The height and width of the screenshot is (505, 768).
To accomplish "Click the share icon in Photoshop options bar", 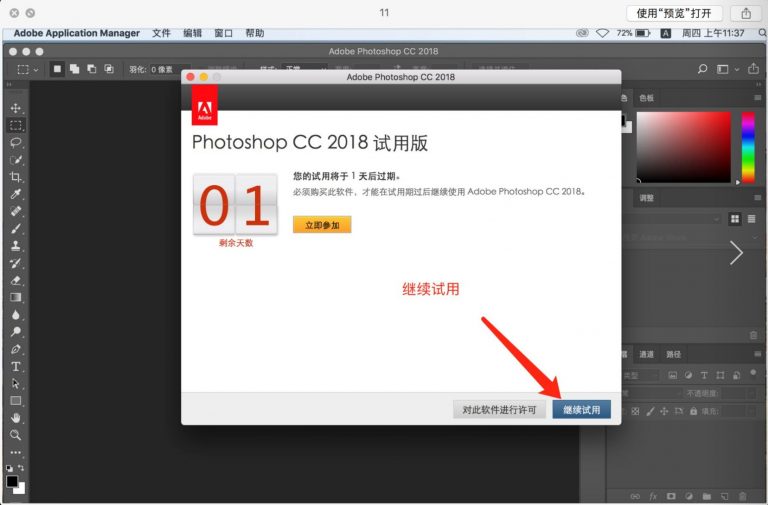I will click(753, 69).
